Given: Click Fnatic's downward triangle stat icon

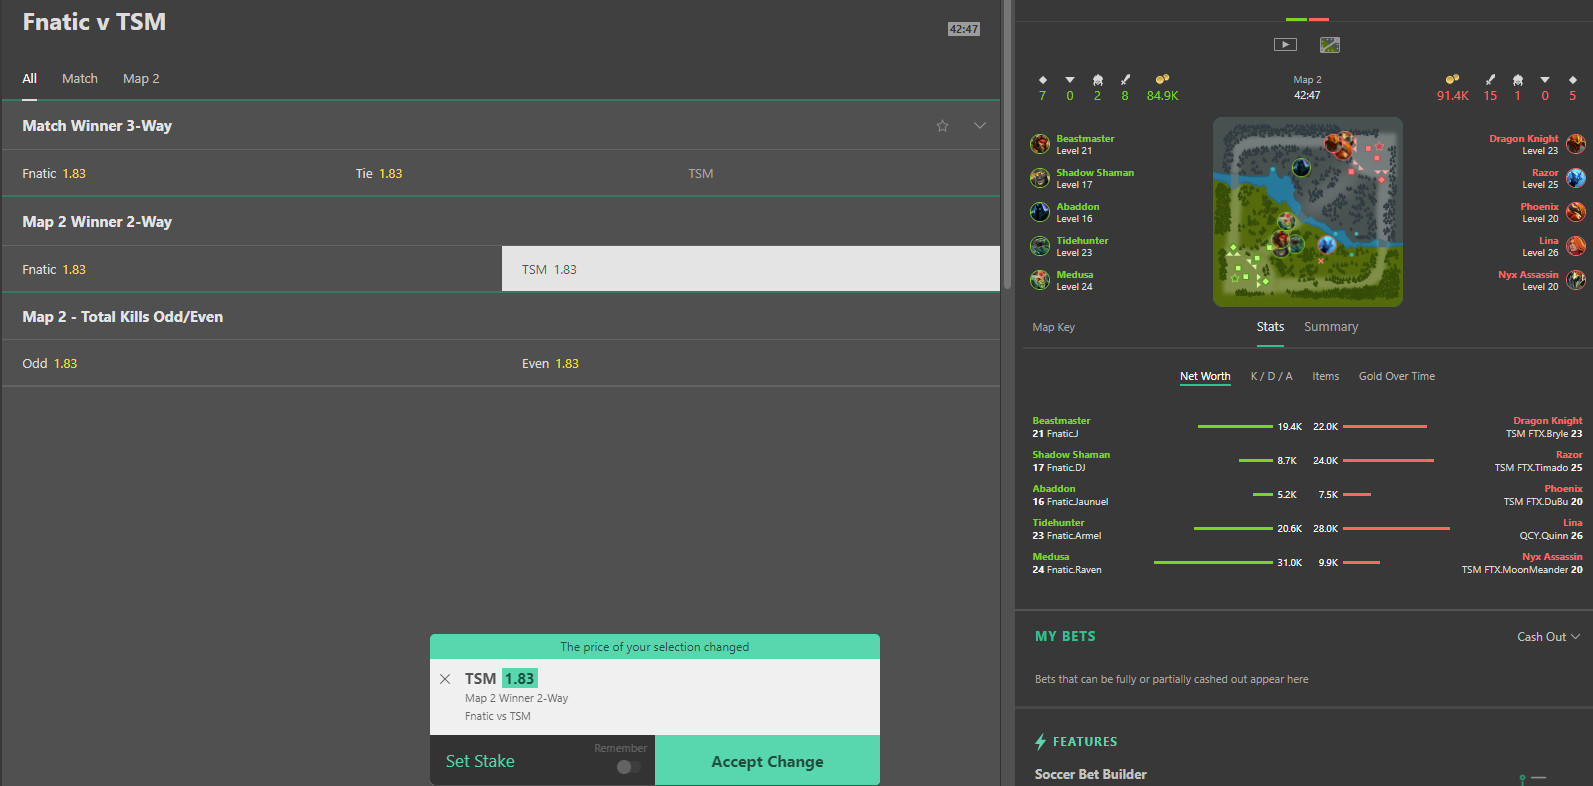Looking at the screenshot, I should (x=1070, y=80).
